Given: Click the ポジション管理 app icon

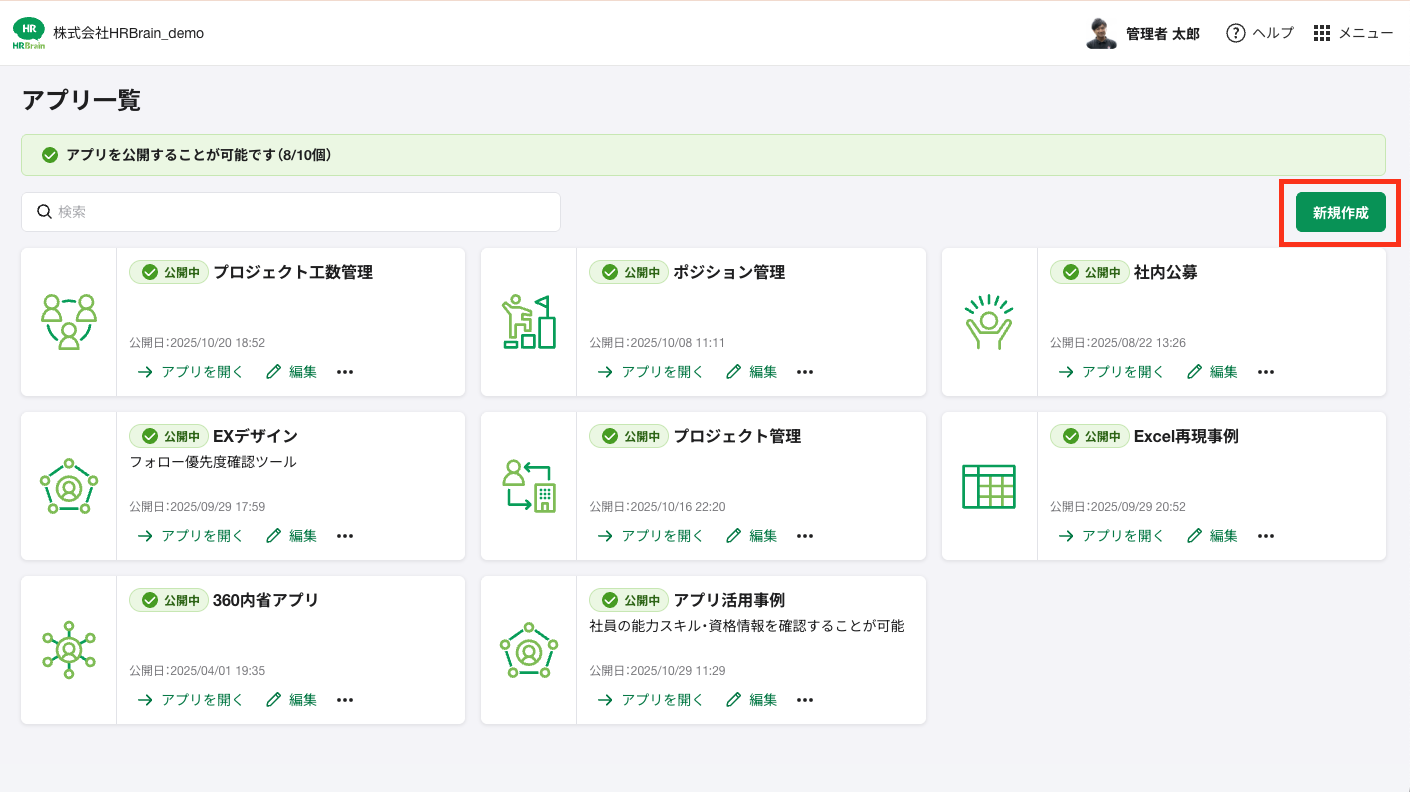Looking at the screenshot, I should point(529,322).
